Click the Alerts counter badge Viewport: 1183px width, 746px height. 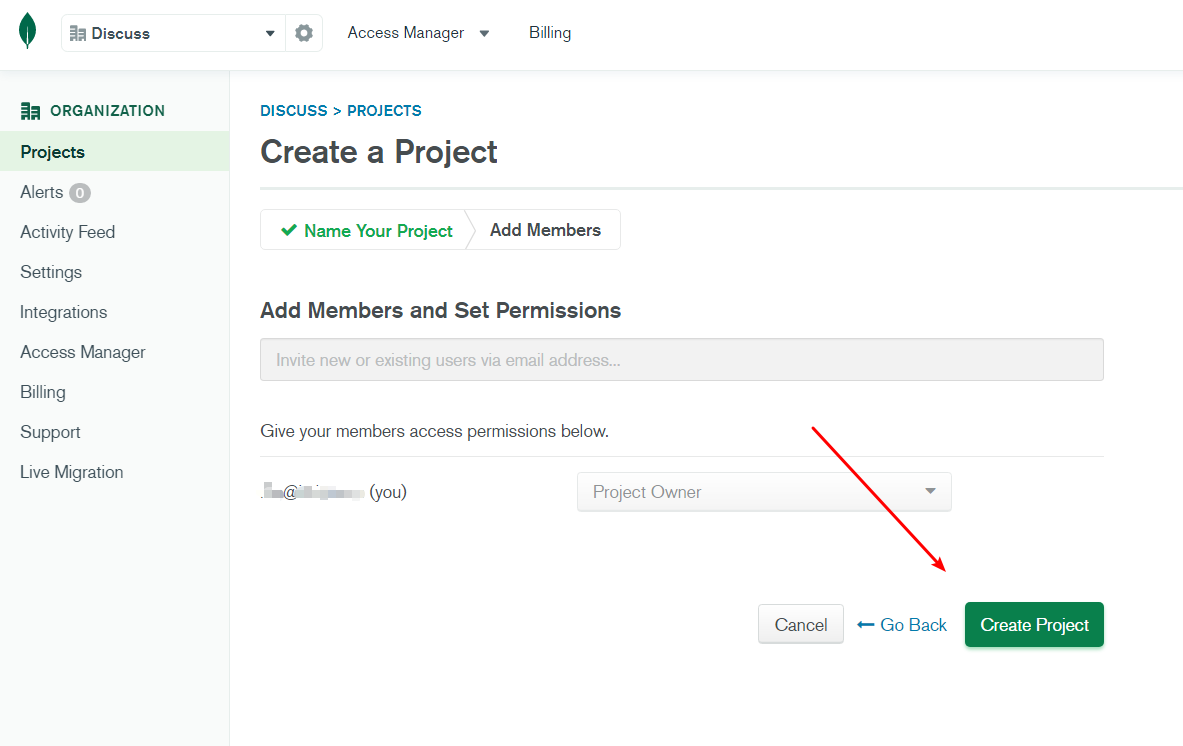click(x=78, y=192)
